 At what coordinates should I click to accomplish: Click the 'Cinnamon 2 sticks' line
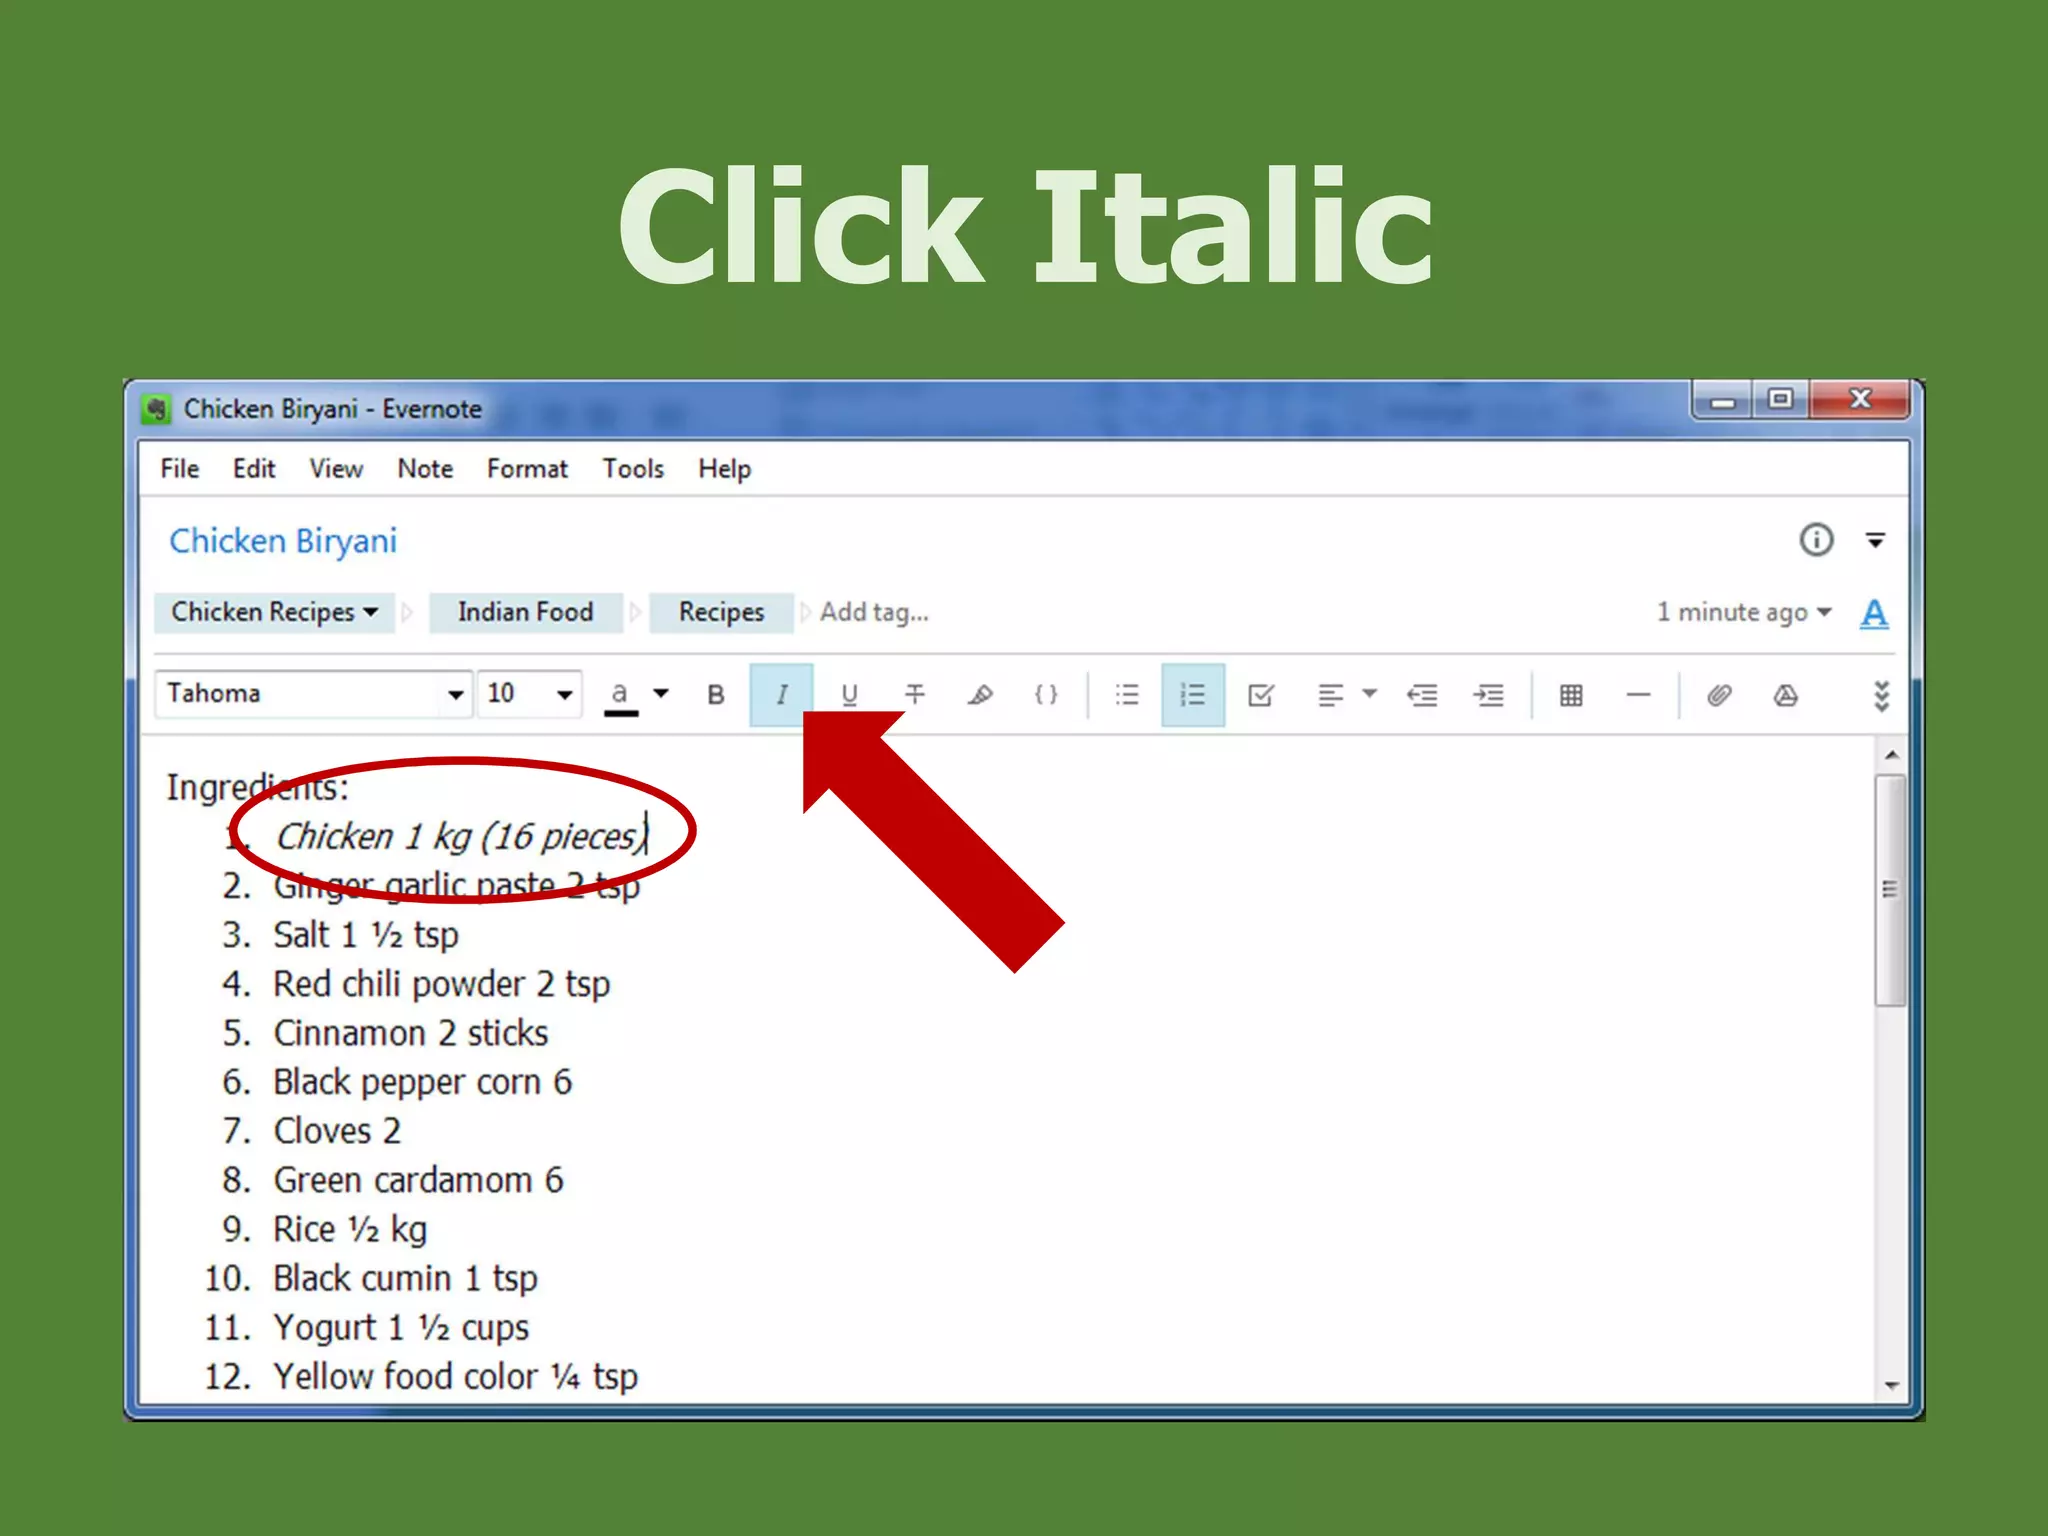[x=411, y=1033]
